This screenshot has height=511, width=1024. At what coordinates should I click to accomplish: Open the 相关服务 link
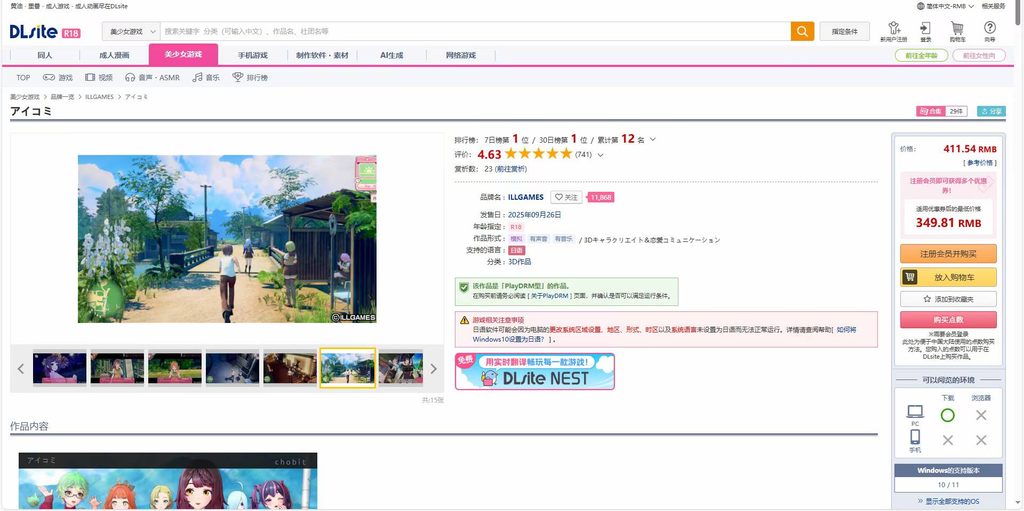[x=993, y=6]
